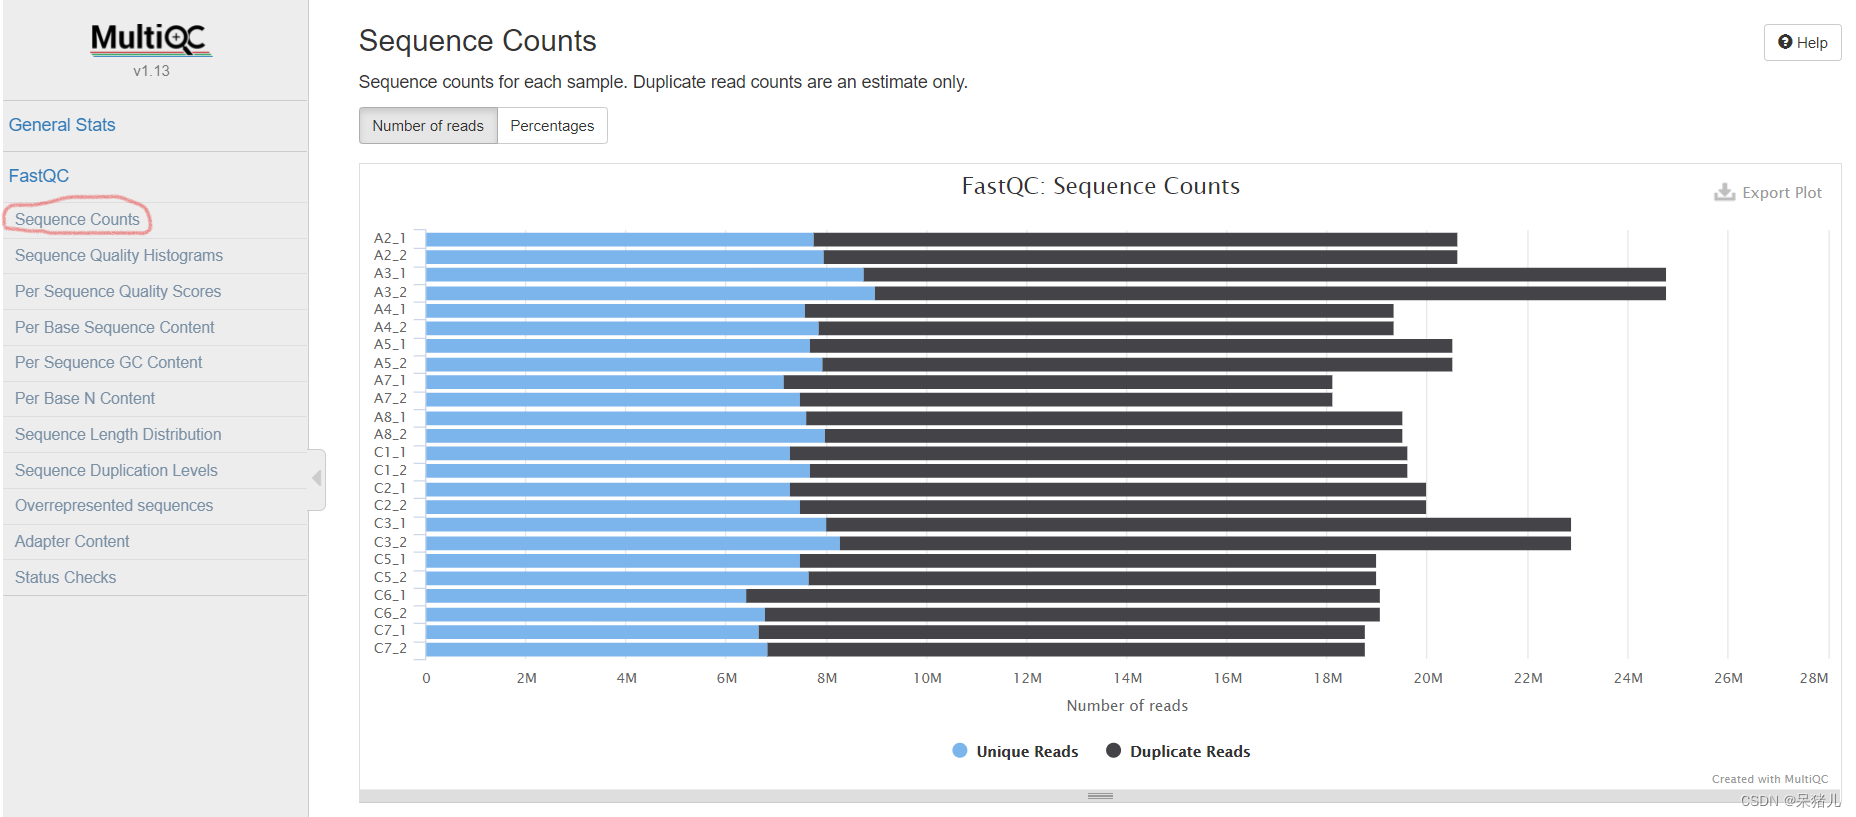Click the Created with MultiQC credit link
The height and width of the screenshot is (817, 1856).
point(1769,779)
